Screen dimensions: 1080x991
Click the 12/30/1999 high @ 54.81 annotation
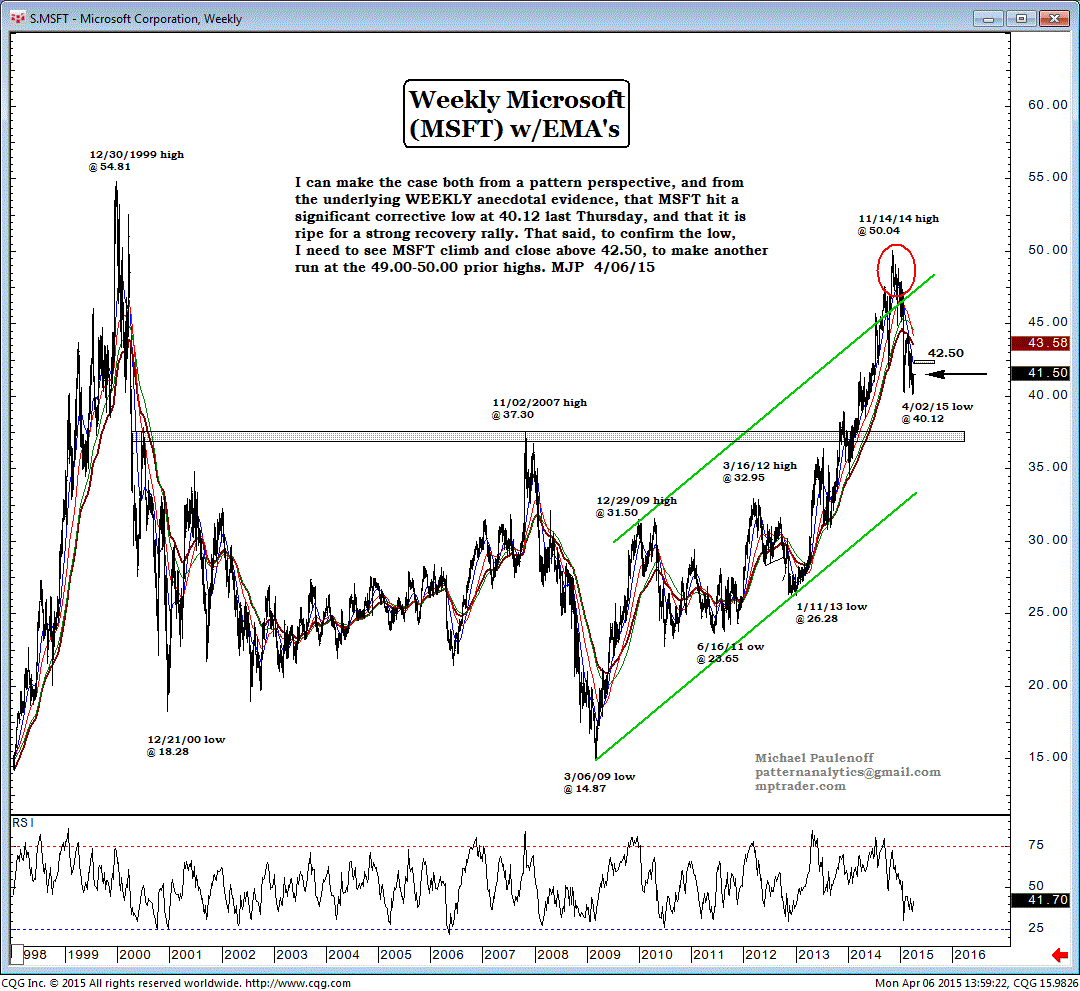tap(136, 160)
